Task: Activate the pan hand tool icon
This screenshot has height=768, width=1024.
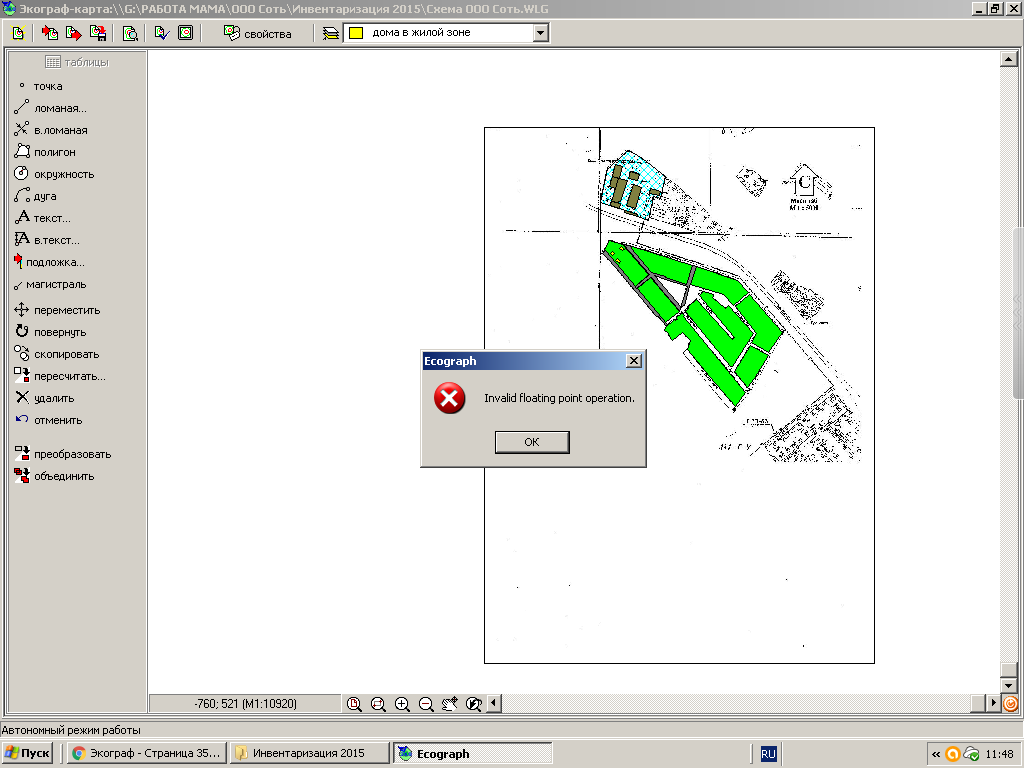Action: pyautogui.click(x=450, y=704)
